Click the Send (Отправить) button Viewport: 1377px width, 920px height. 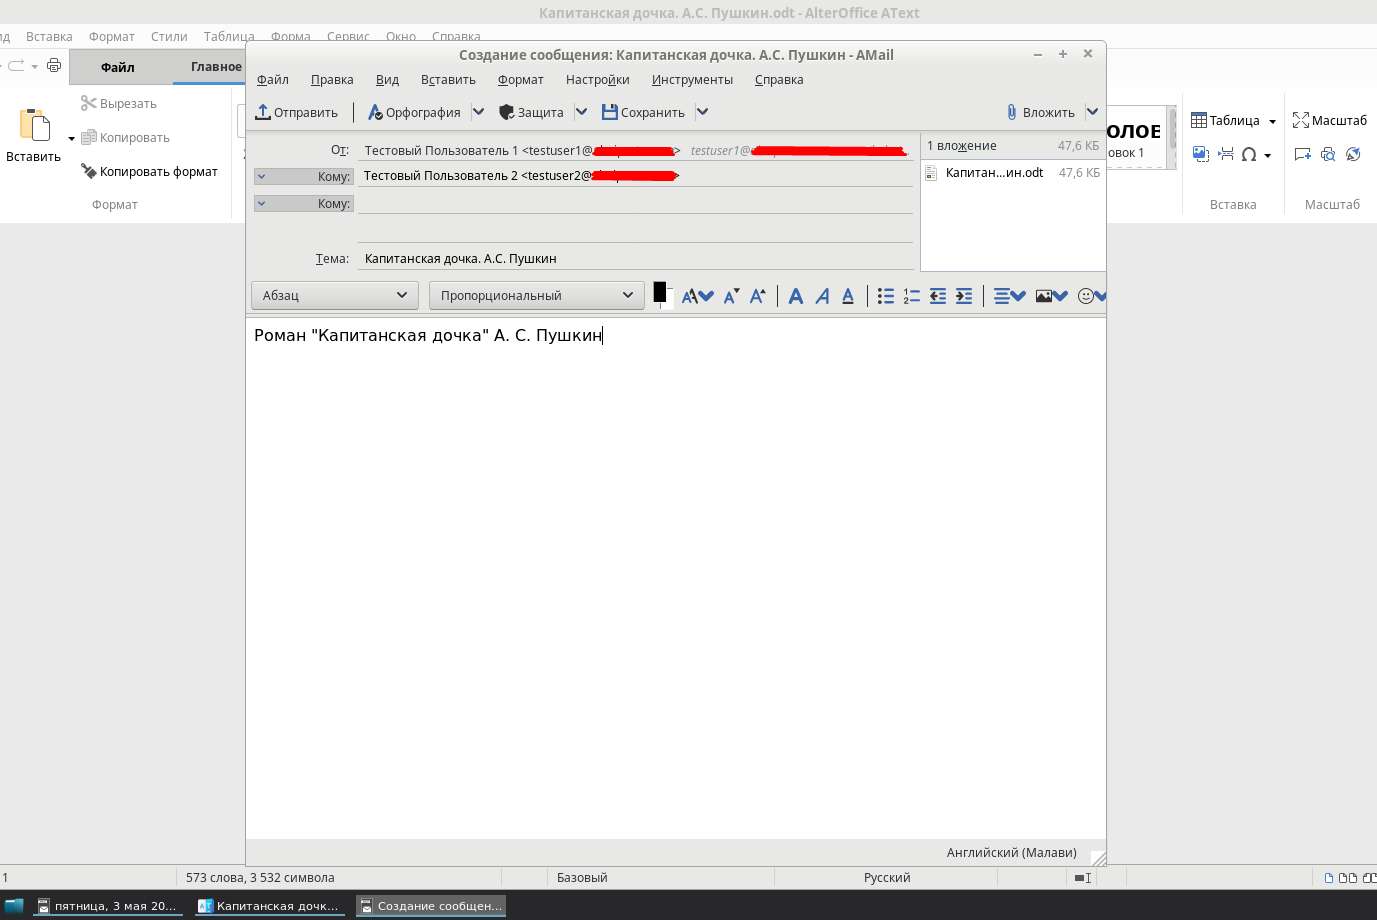coord(297,112)
